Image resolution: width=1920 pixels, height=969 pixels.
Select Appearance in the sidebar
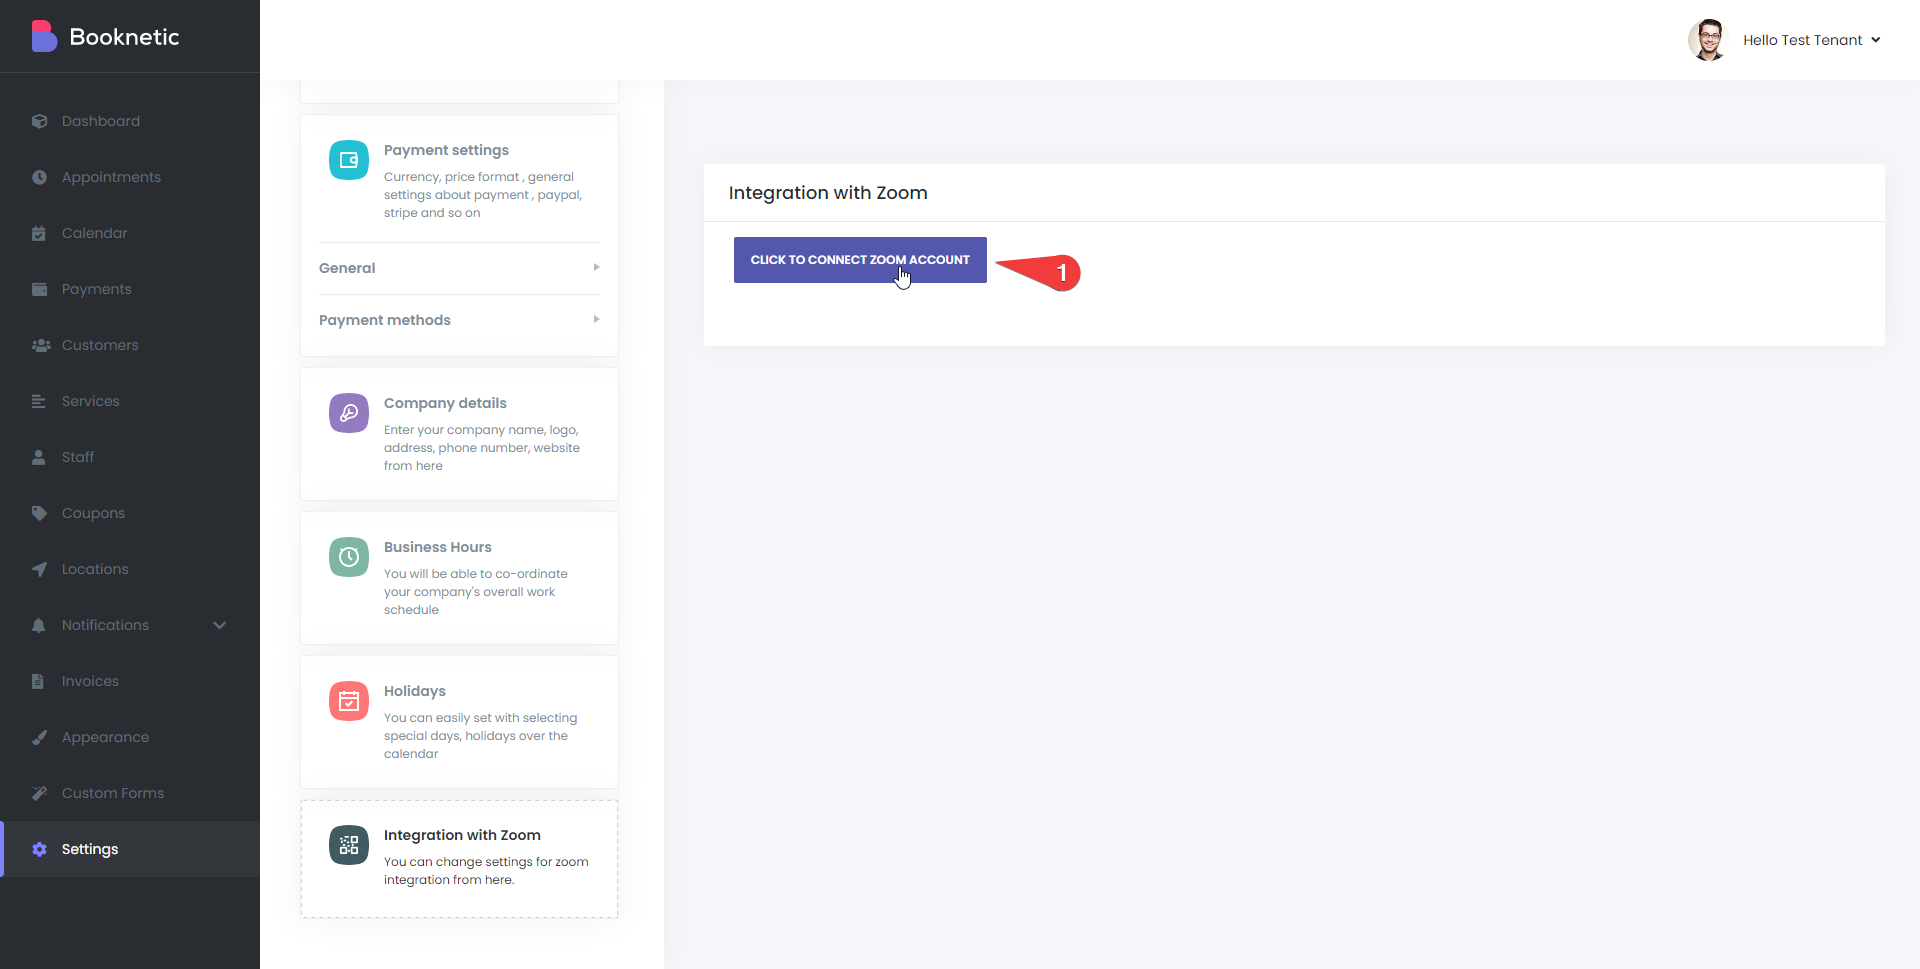click(x=130, y=737)
